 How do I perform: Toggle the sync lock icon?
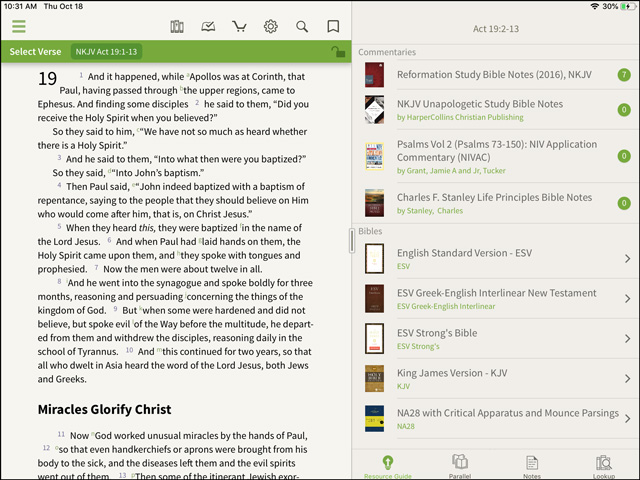click(x=338, y=51)
